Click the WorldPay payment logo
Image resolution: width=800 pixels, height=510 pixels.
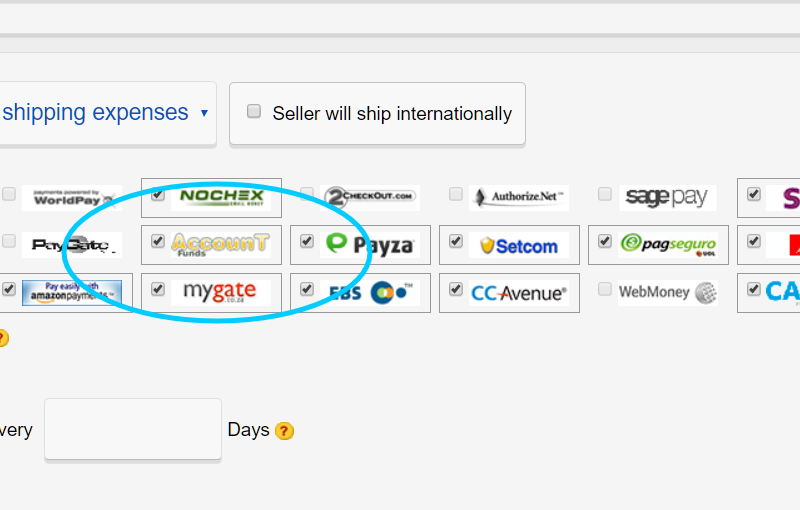72,198
